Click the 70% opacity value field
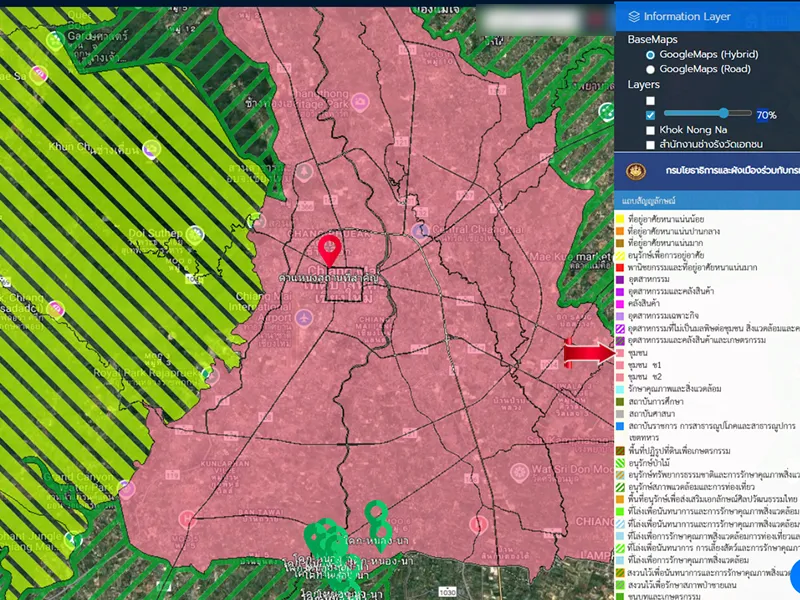Viewport: 800px width, 600px height. 766,115
